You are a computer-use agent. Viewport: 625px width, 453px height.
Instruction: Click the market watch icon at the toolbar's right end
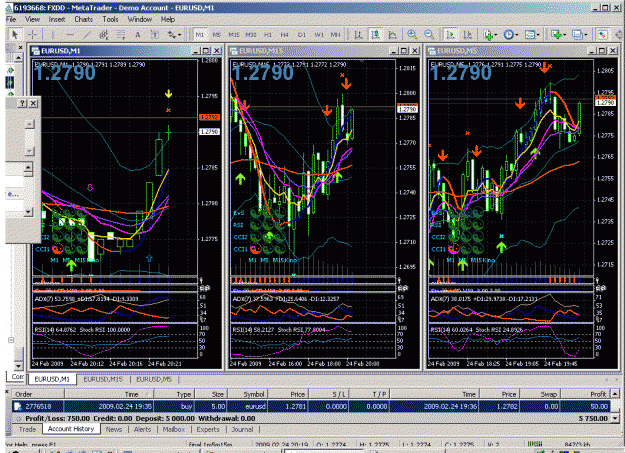tap(602, 35)
